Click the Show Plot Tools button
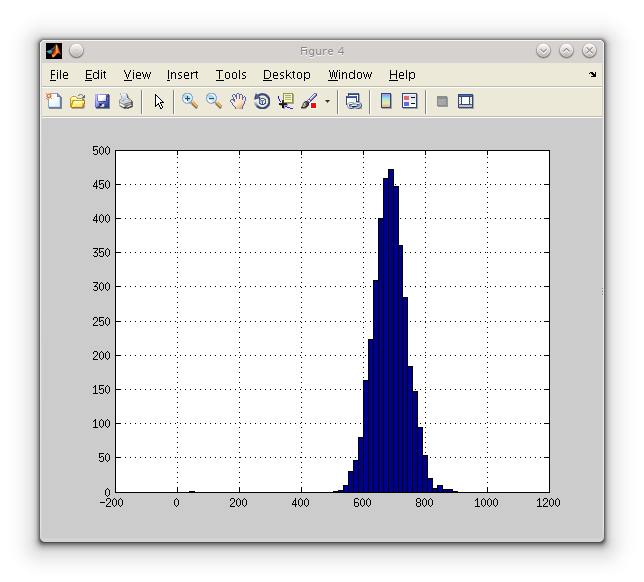The height and width of the screenshot is (582, 644). point(465,101)
